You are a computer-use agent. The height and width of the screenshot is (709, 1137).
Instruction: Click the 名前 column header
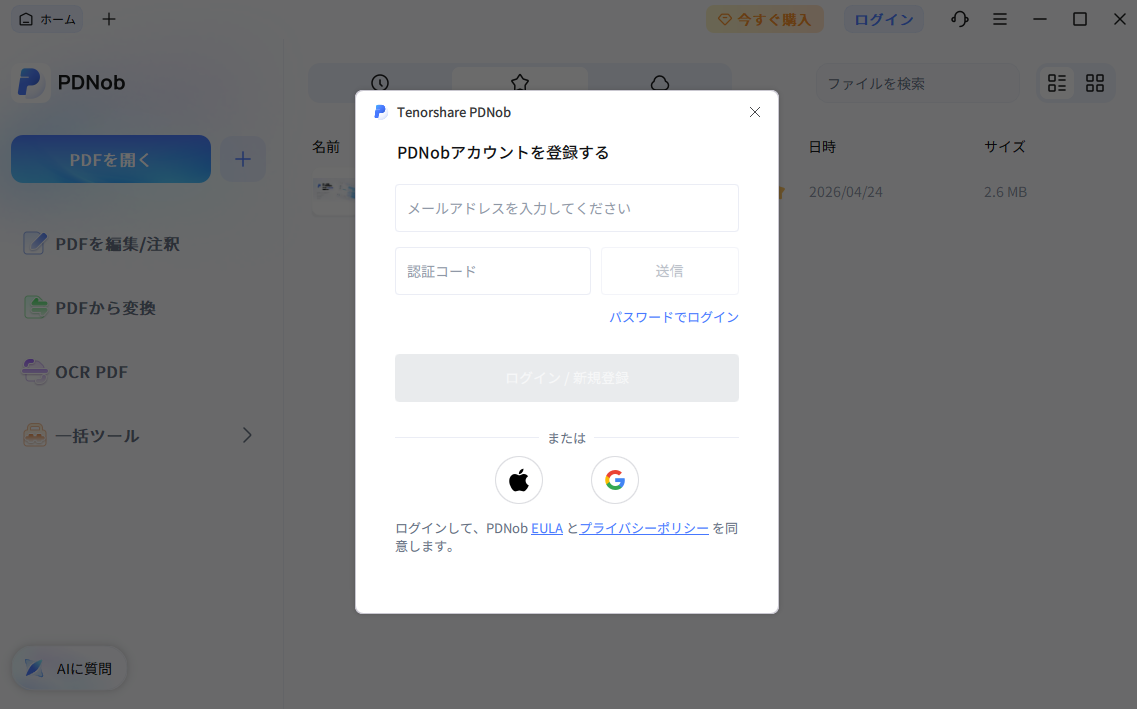(x=326, y=147)
